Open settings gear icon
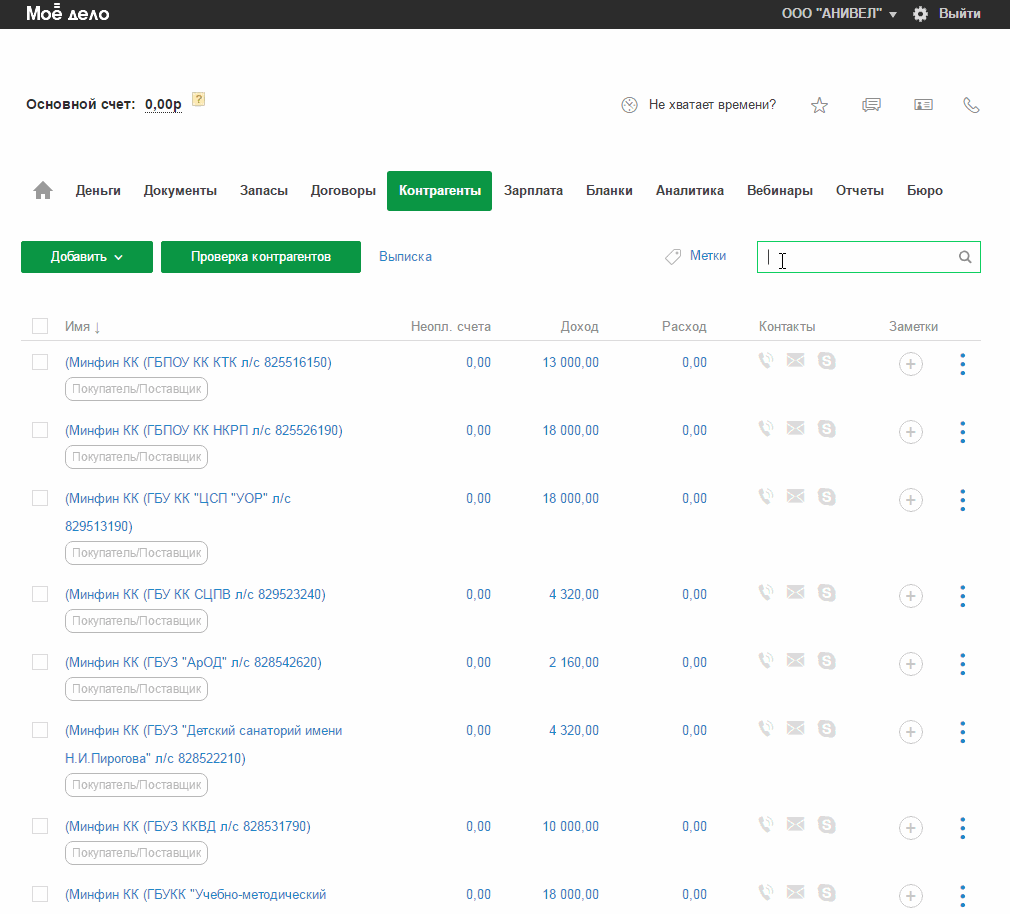1010x914 pixels. pyautogui.click(x=921, y=14)
